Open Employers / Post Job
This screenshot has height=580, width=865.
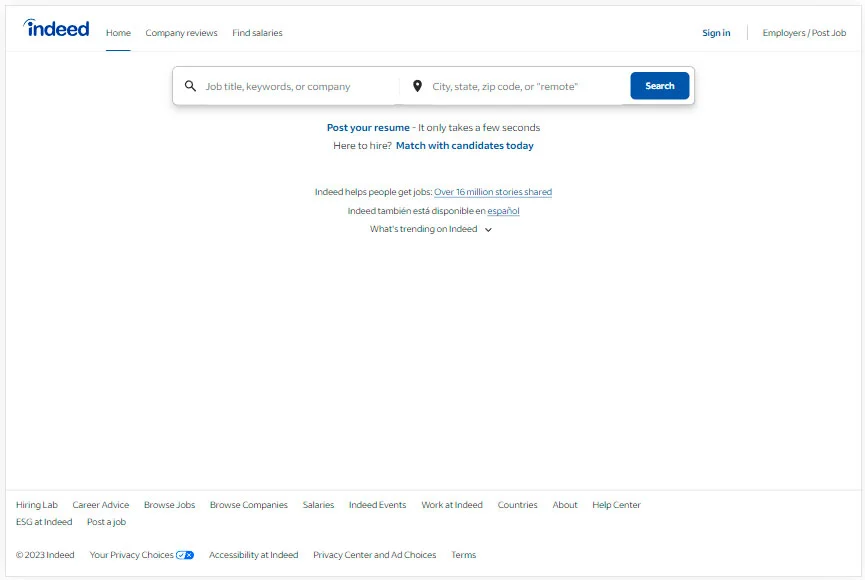click(x=804, y=33)
